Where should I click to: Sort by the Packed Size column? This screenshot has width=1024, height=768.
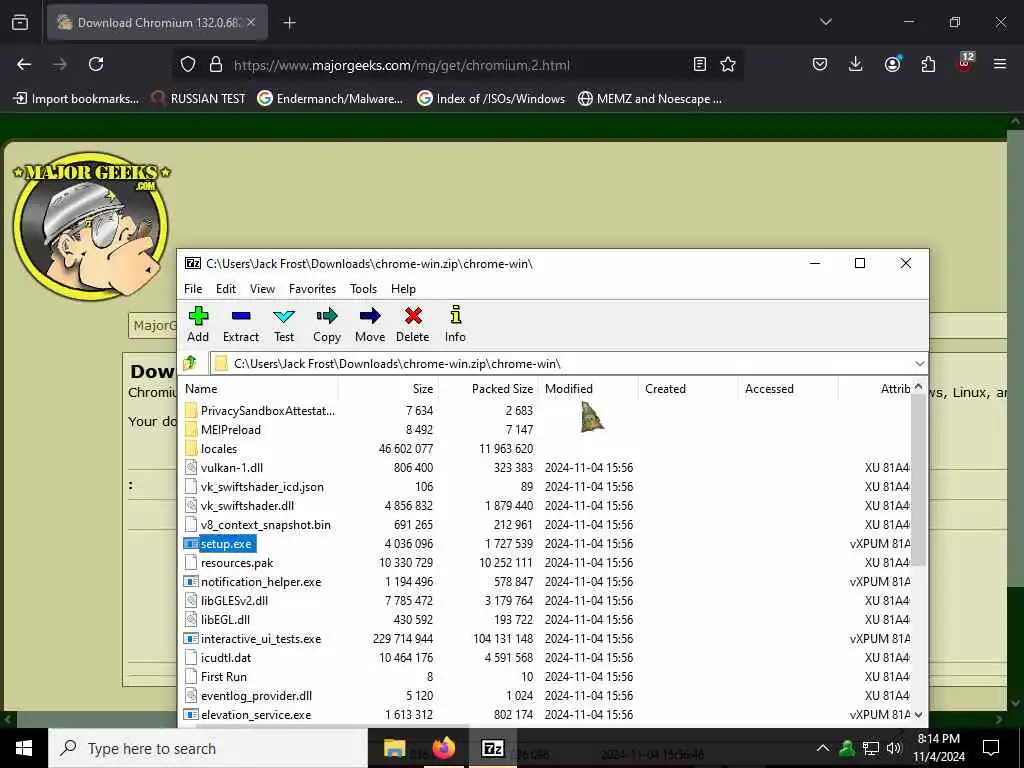488,389
